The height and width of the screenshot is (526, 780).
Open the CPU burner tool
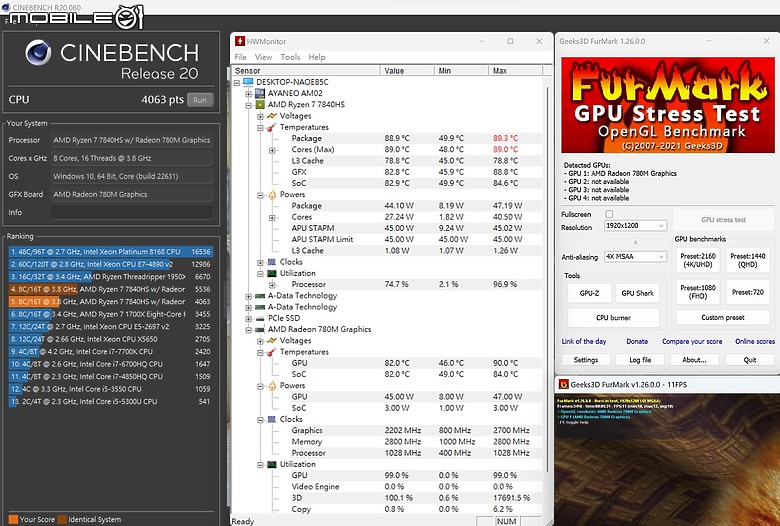point(613,317)
